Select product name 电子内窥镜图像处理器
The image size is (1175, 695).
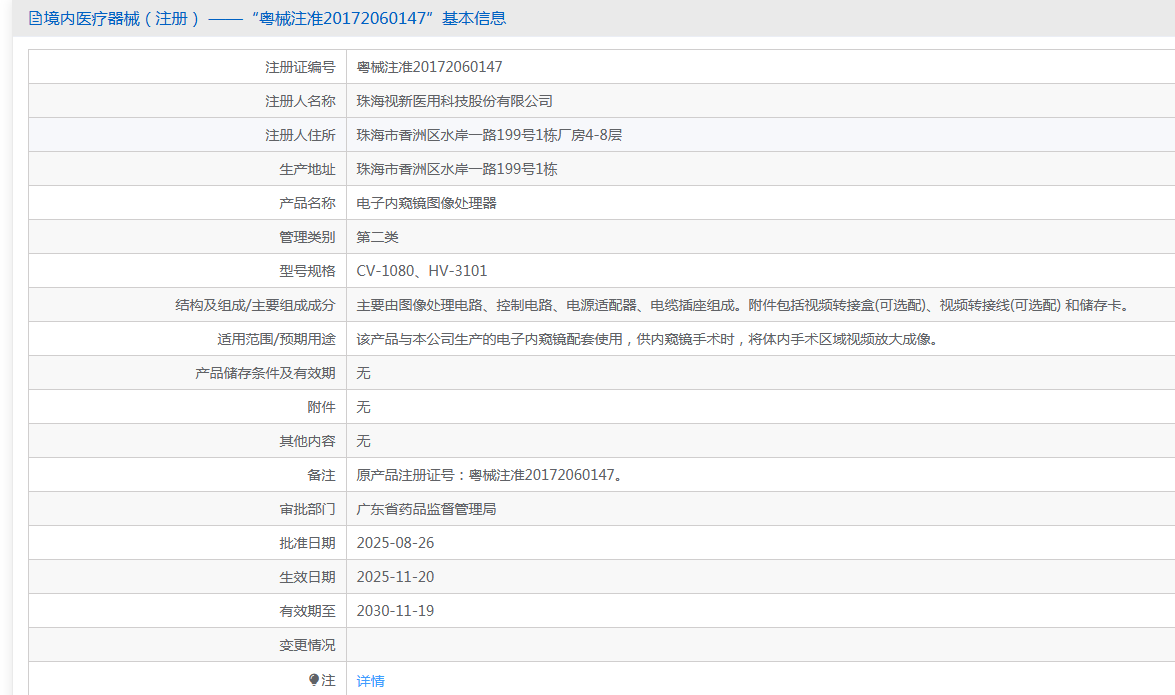pyautogui.click(x=426, y=203)
